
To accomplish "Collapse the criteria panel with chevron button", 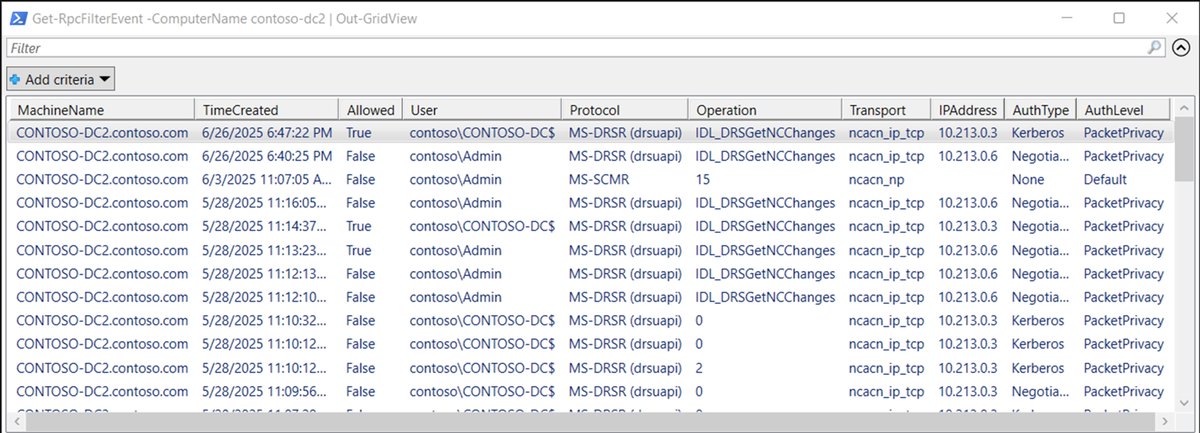I will pos(1180,46).
